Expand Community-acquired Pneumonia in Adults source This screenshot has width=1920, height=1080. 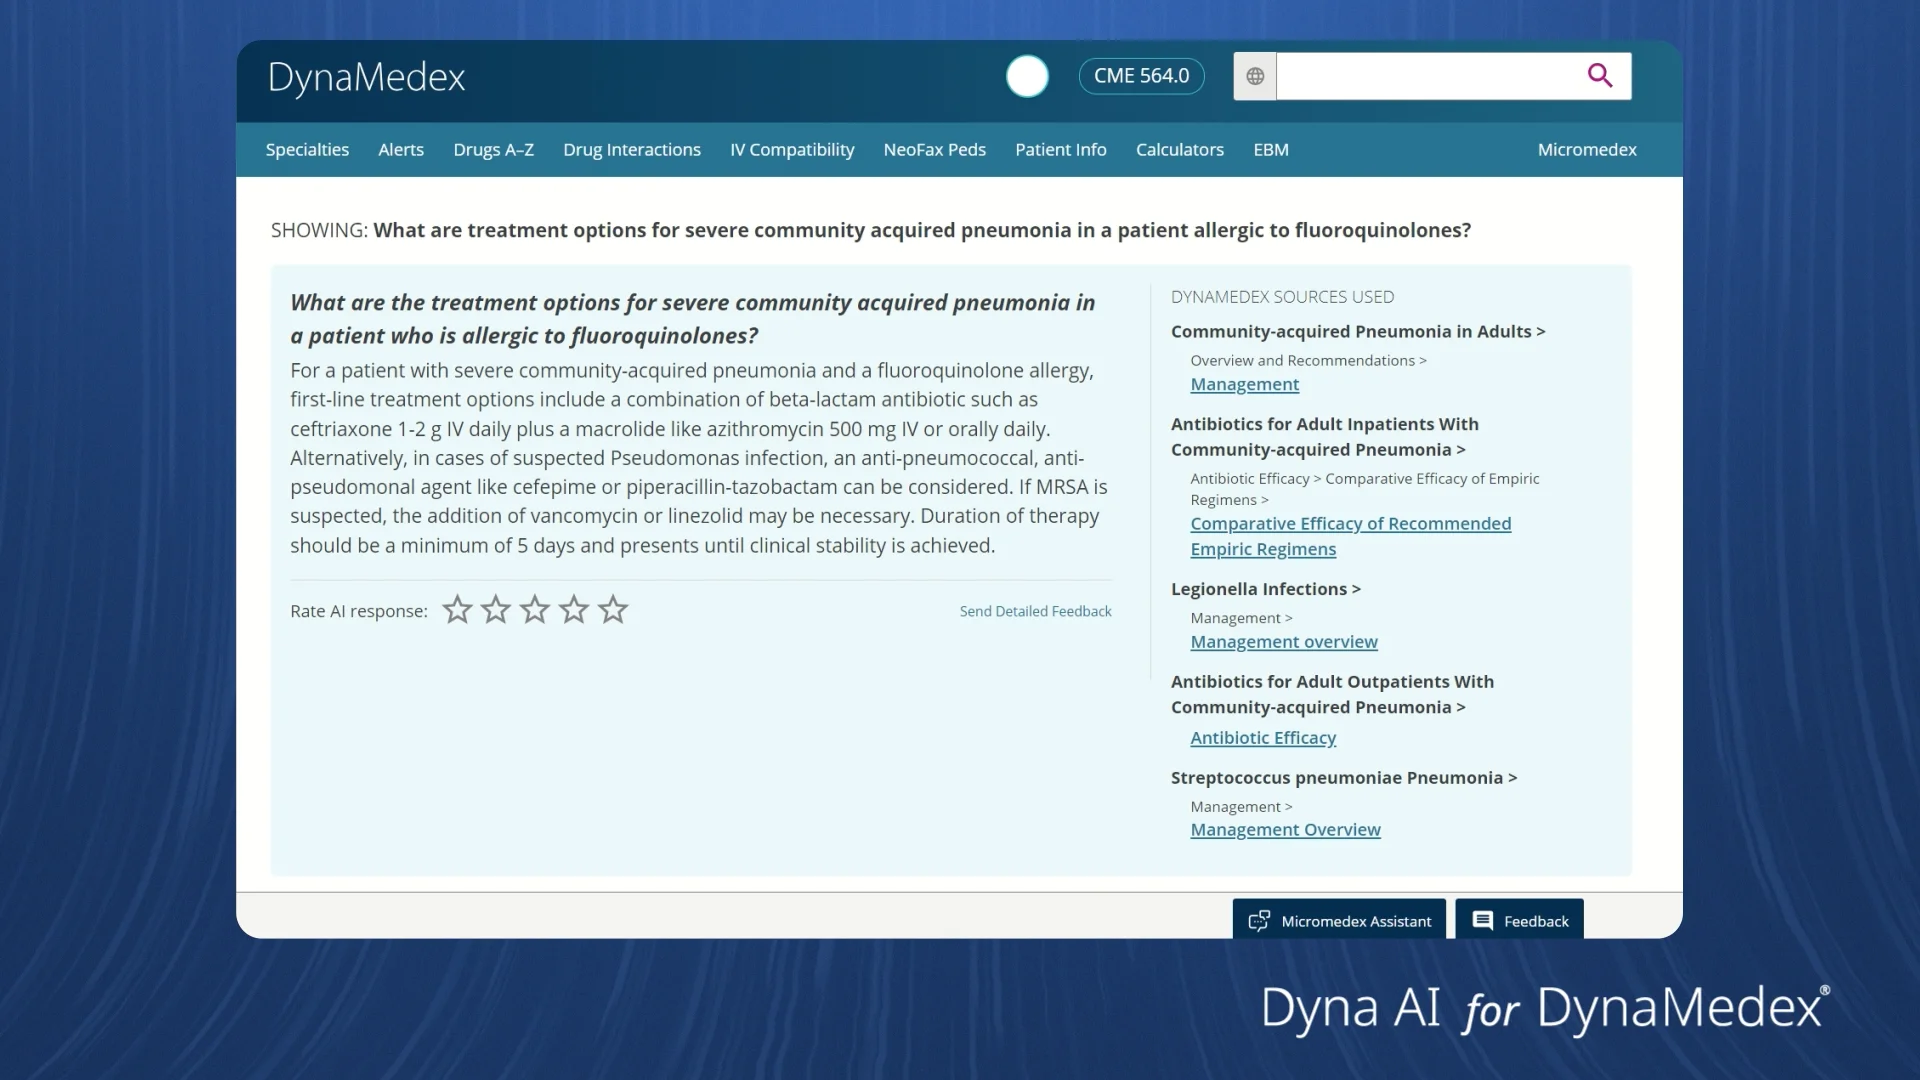click(1357, 331)
